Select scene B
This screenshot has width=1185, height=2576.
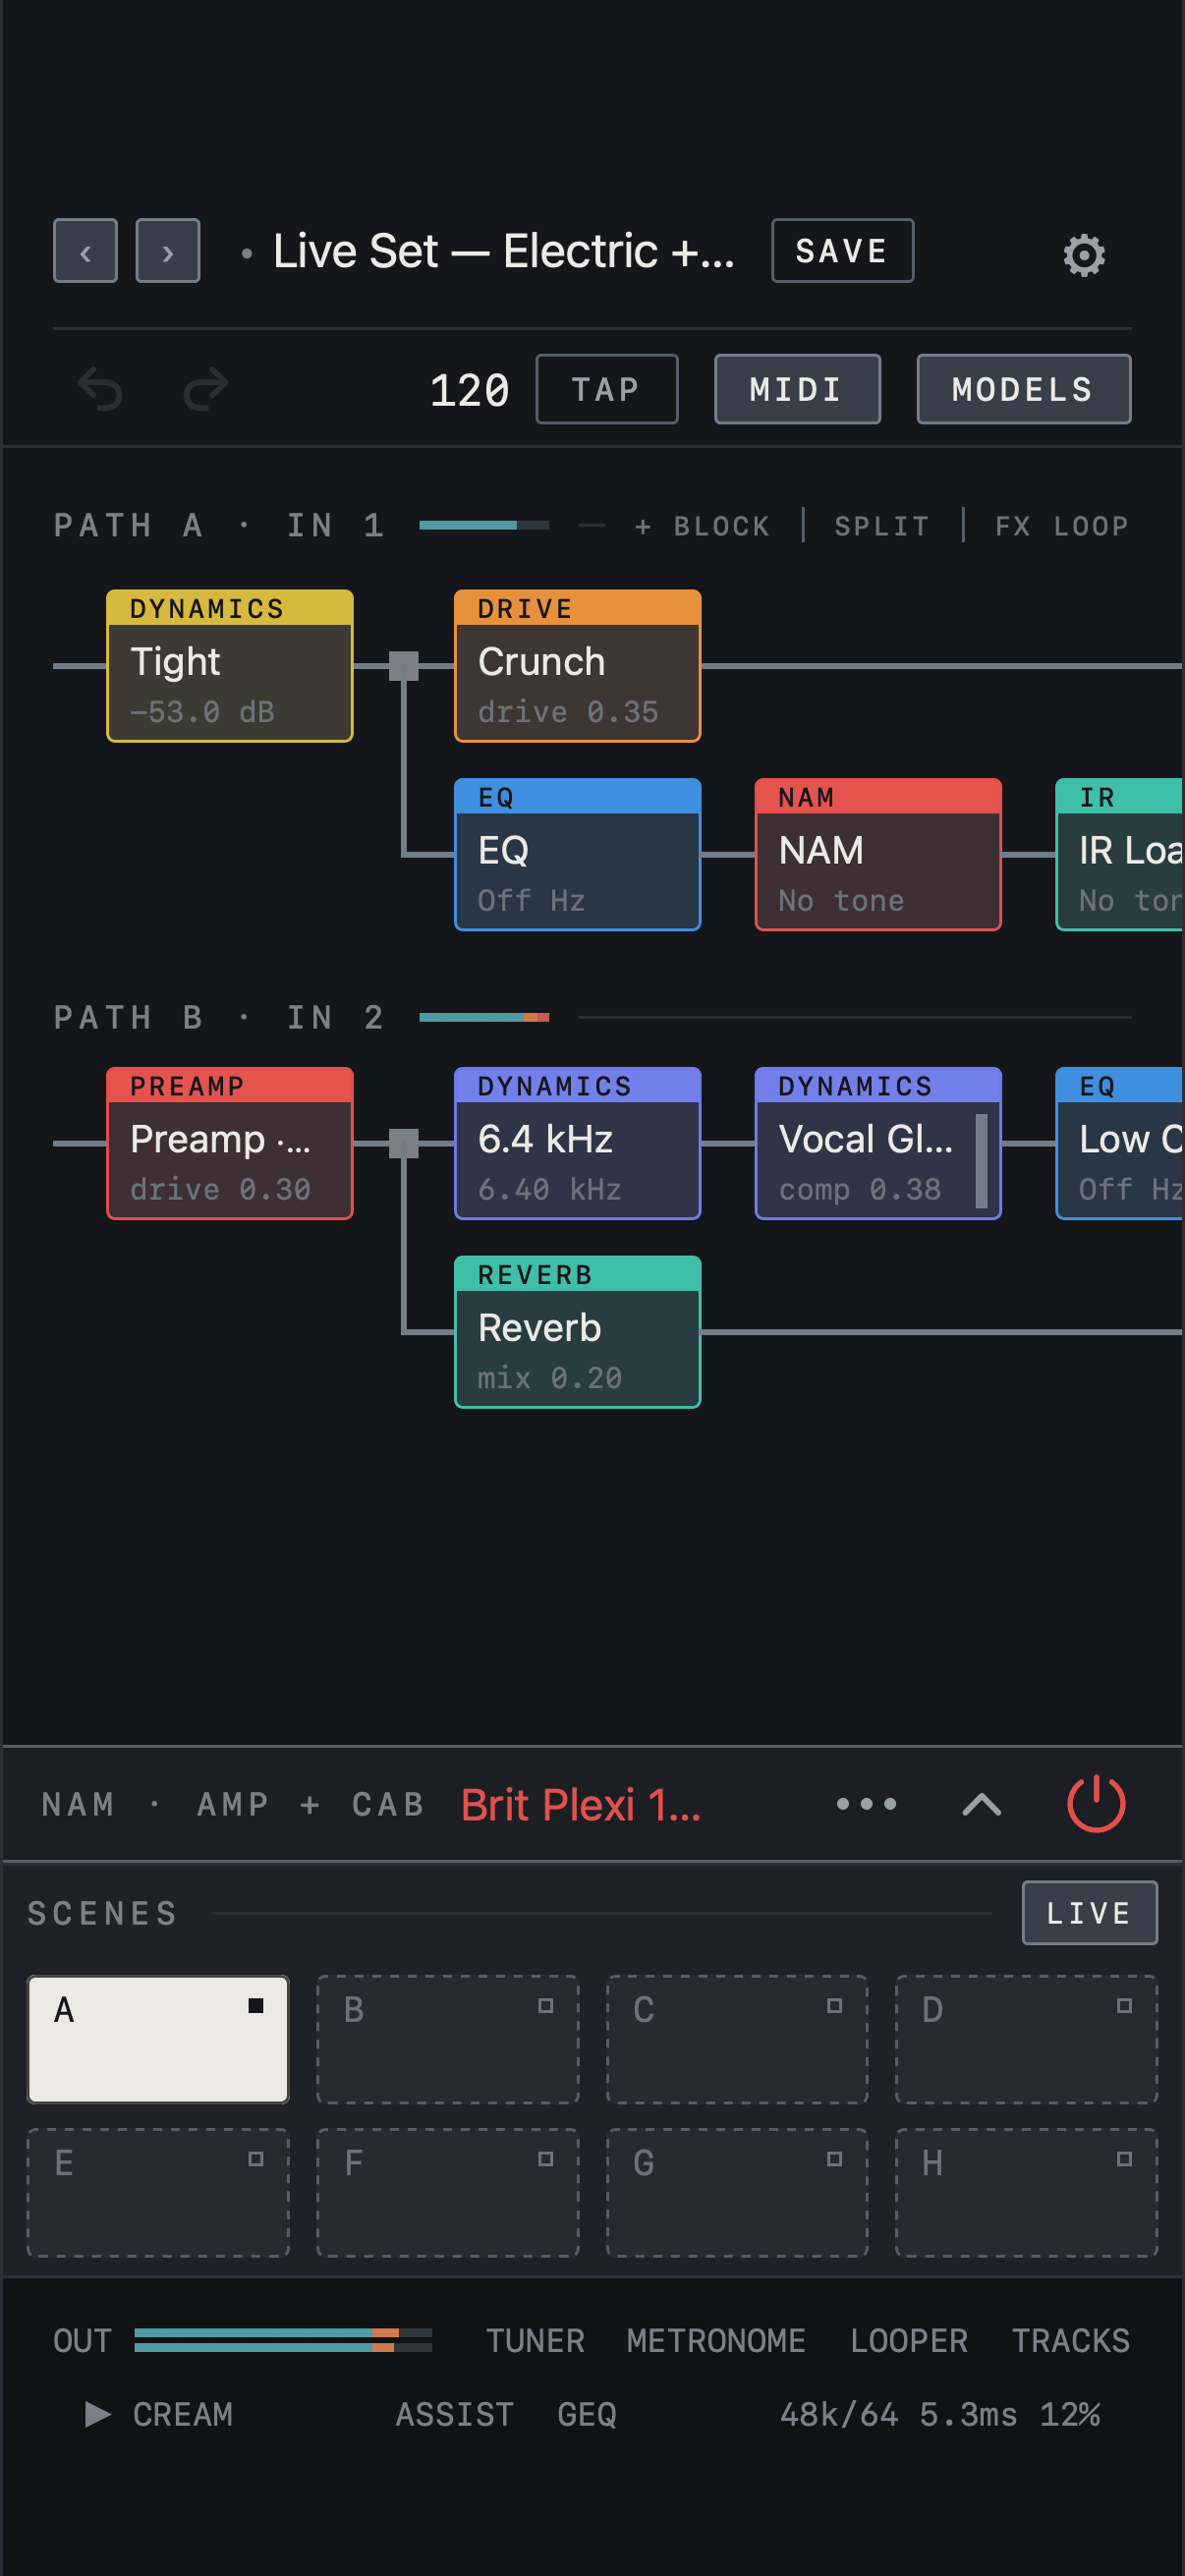coord(448,2040)
